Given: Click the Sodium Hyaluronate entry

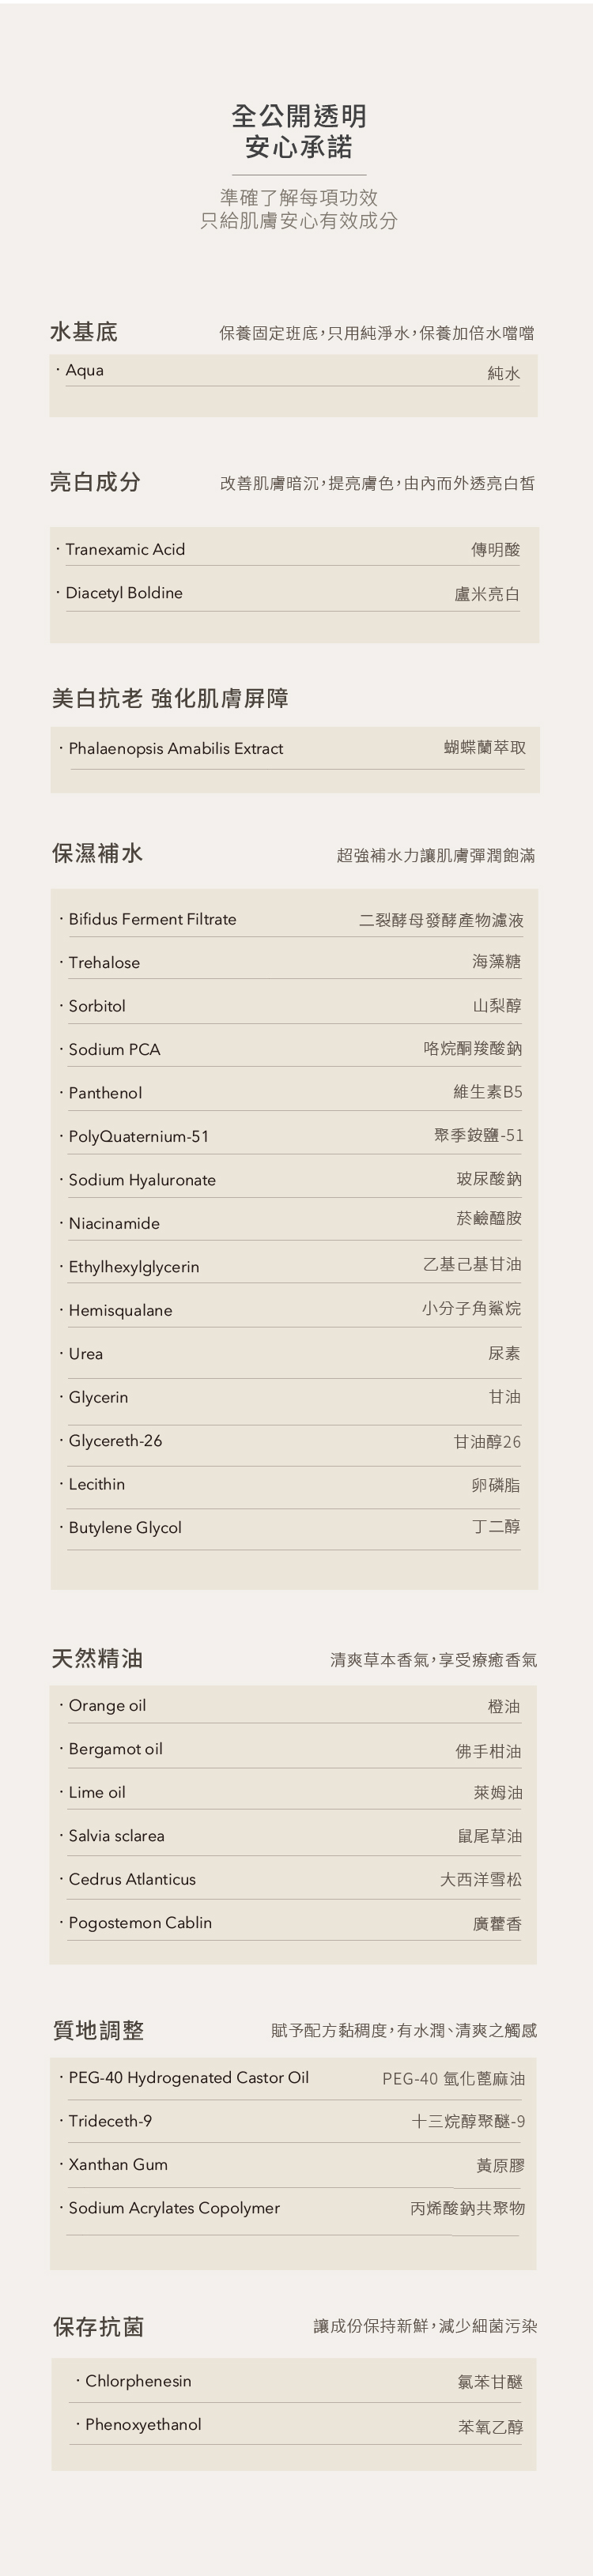Looking at the screenshot, I should pos(142,1180).
